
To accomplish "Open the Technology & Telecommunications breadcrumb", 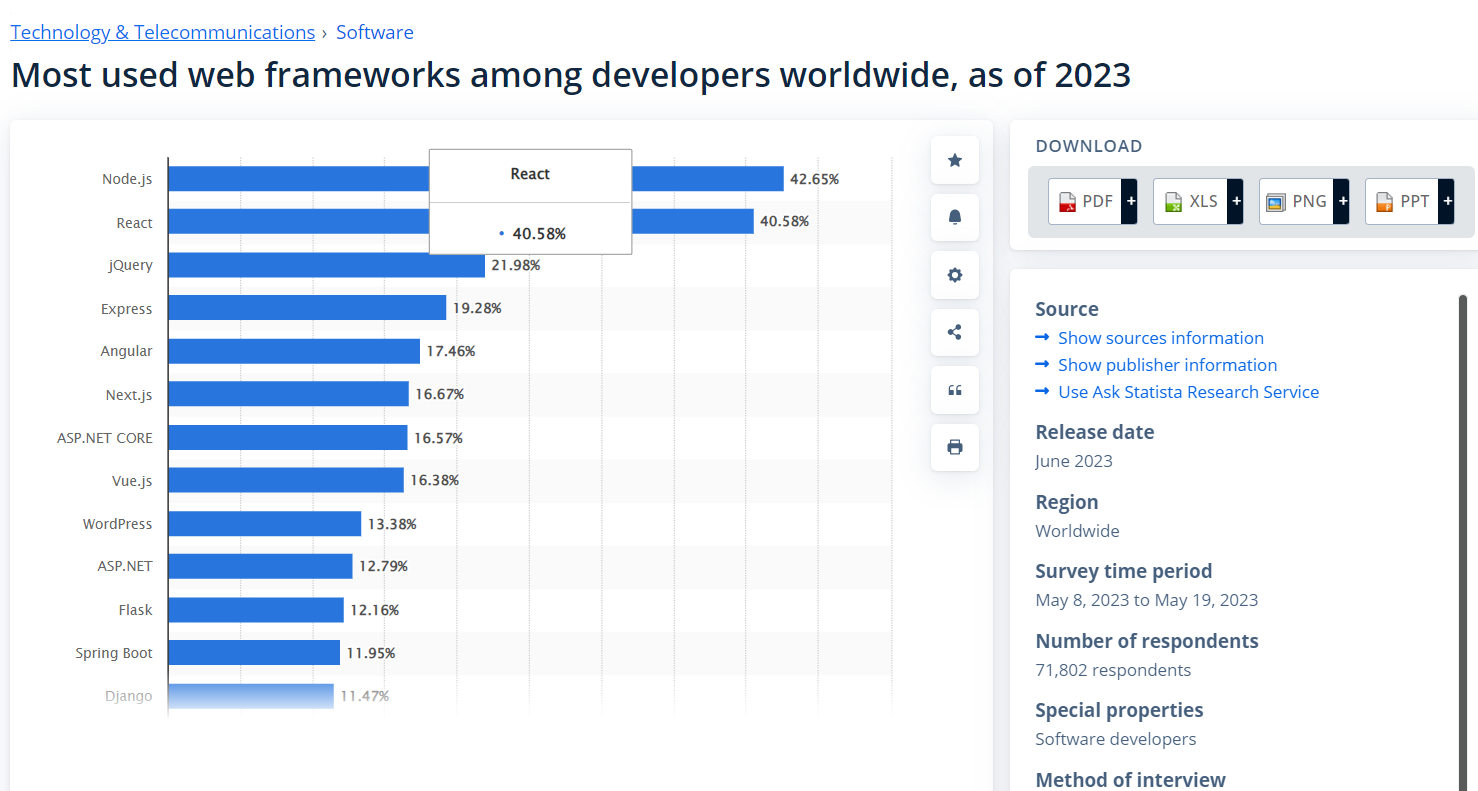I will click(162, 32).
